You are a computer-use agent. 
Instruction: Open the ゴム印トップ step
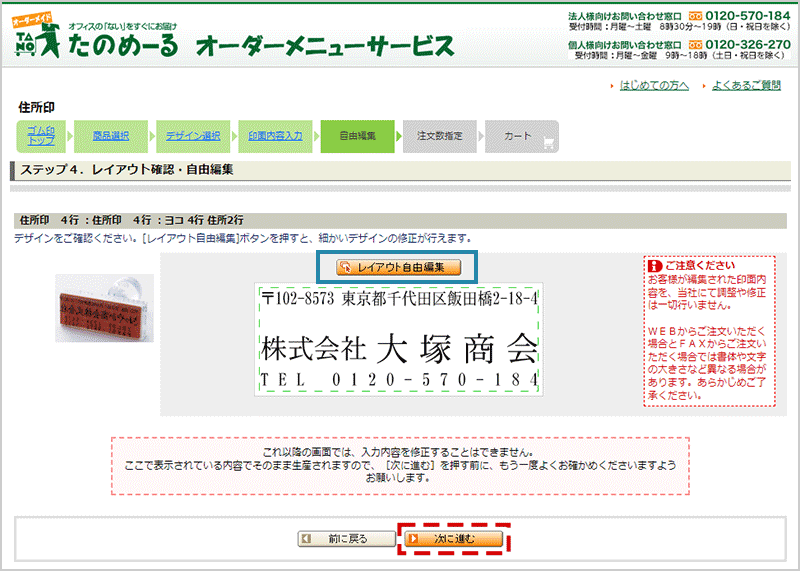tap(41, 136)
